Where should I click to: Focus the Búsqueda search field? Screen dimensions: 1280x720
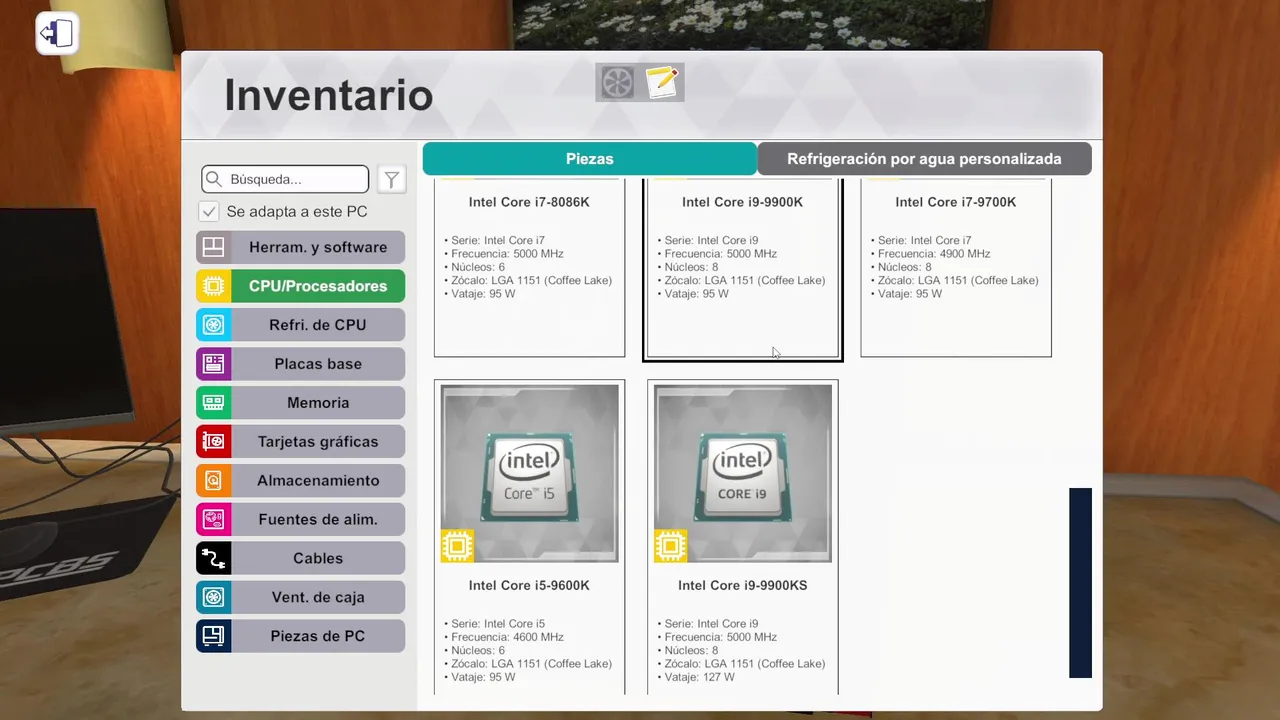coord(285,179)
